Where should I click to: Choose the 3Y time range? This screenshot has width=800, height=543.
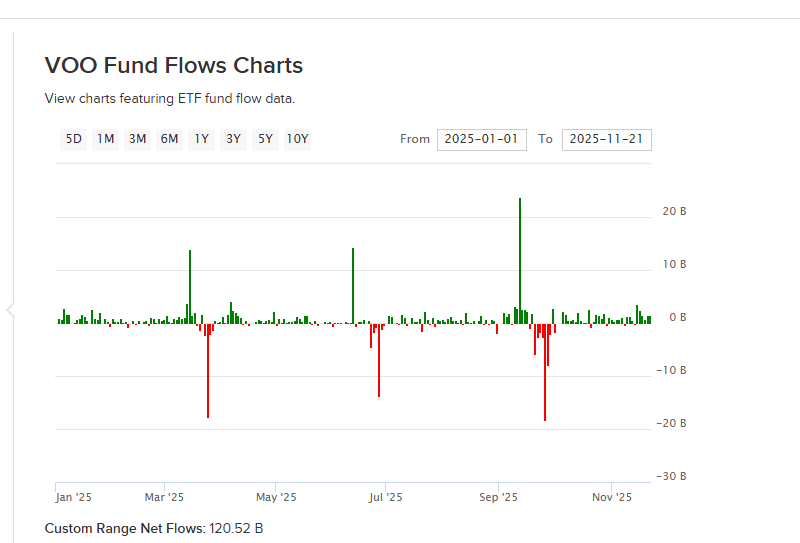tap(233, 139)
